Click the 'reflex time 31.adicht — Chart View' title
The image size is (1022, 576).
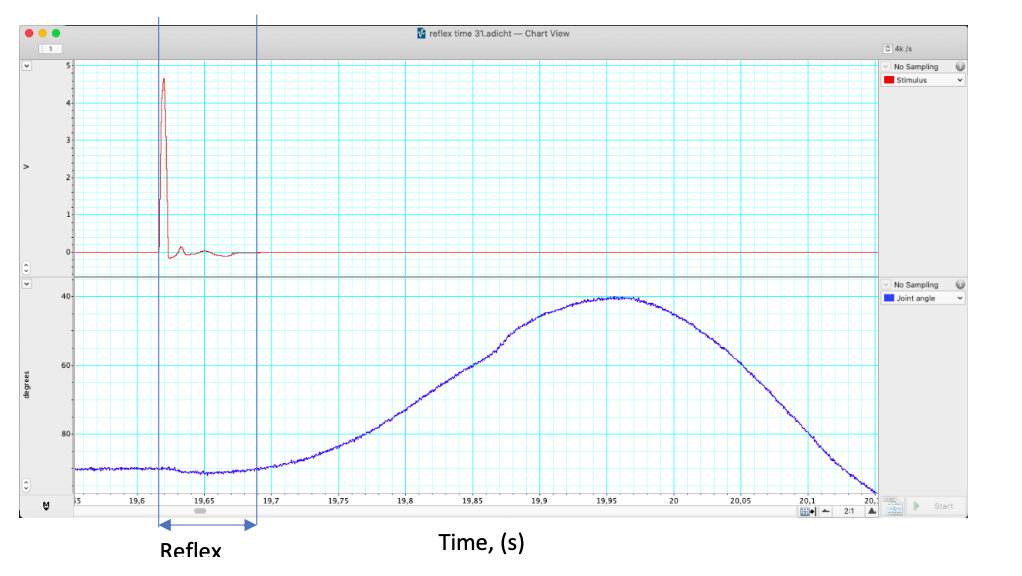pos(499,33)
